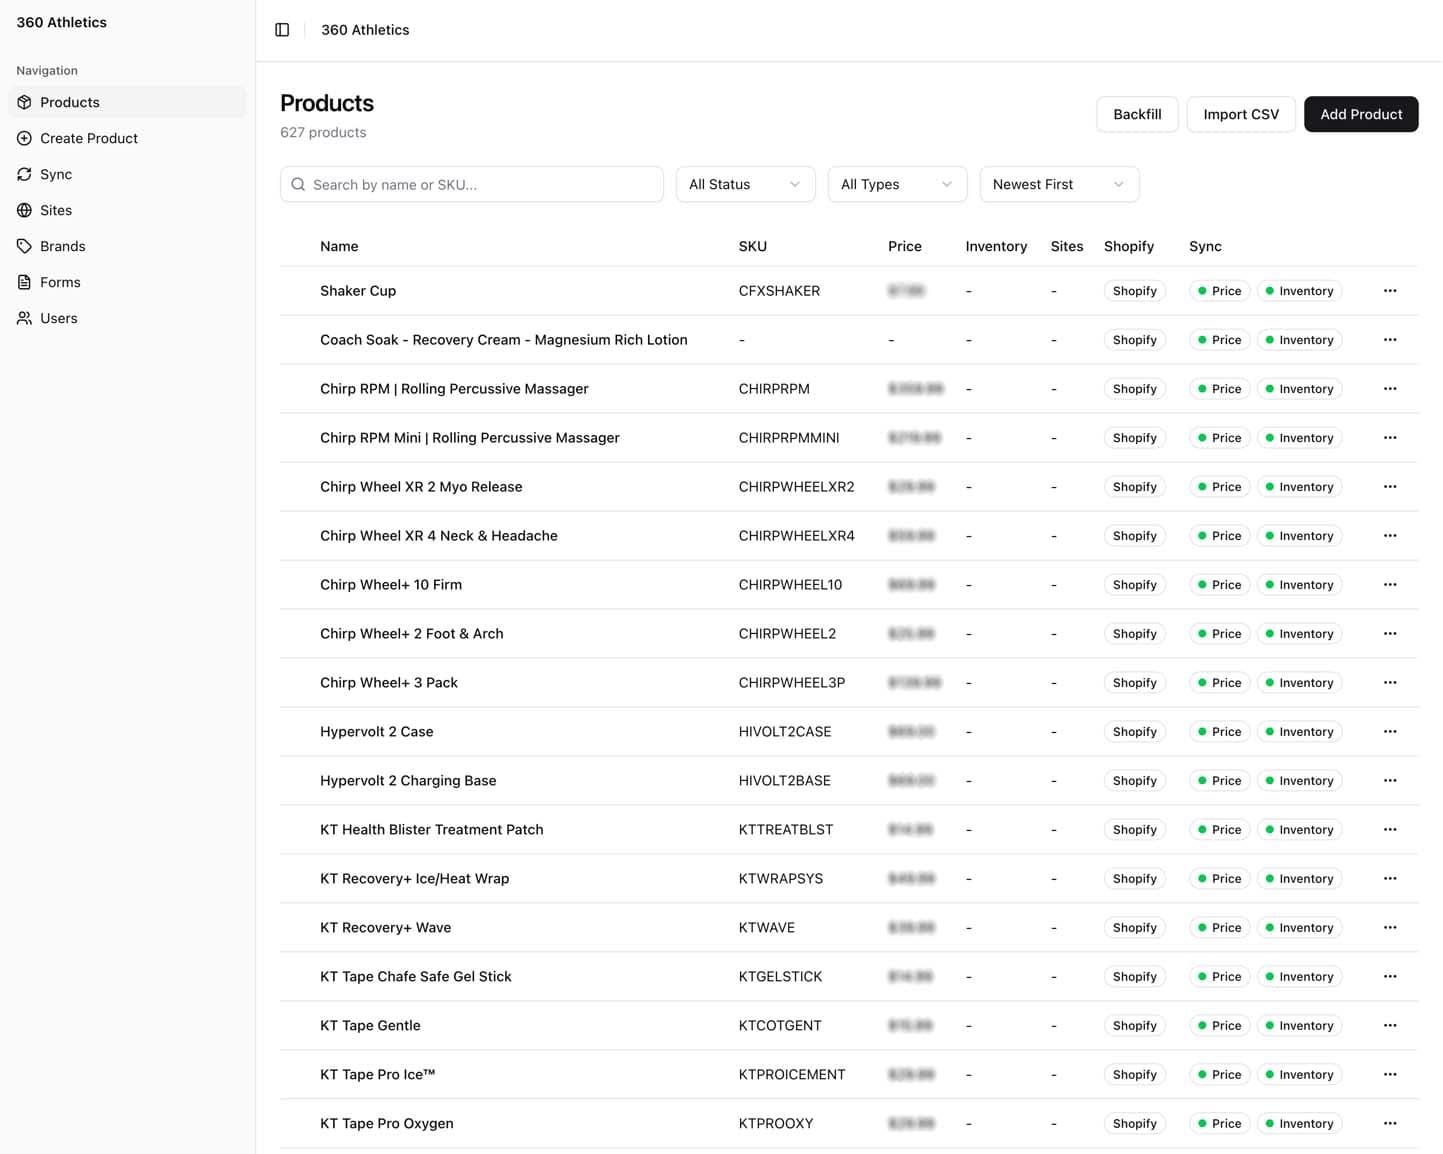Click the 360 Athletics breadcrumb
Screen dimensions: 1443x1154
click(x=365, y=30)
